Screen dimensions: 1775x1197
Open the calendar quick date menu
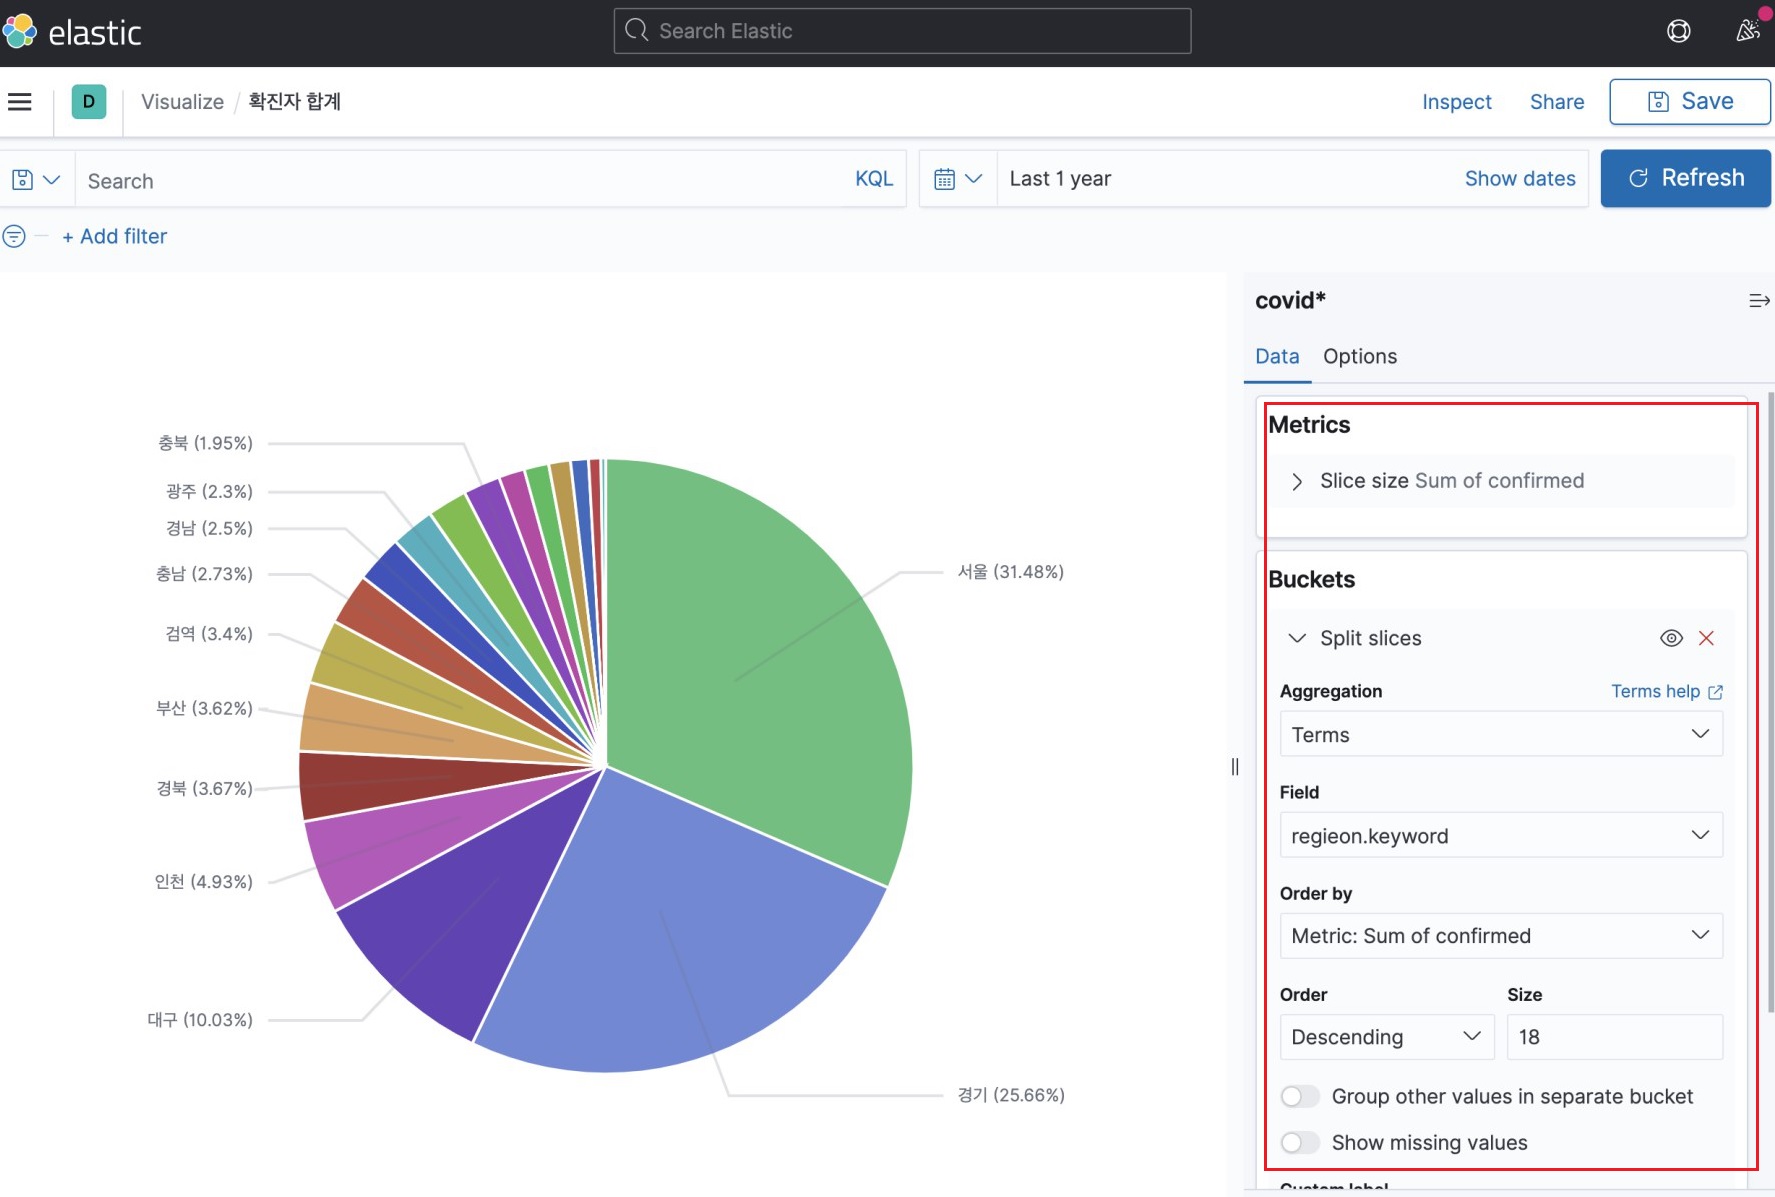pyautogui.click(x=958, y=179)
